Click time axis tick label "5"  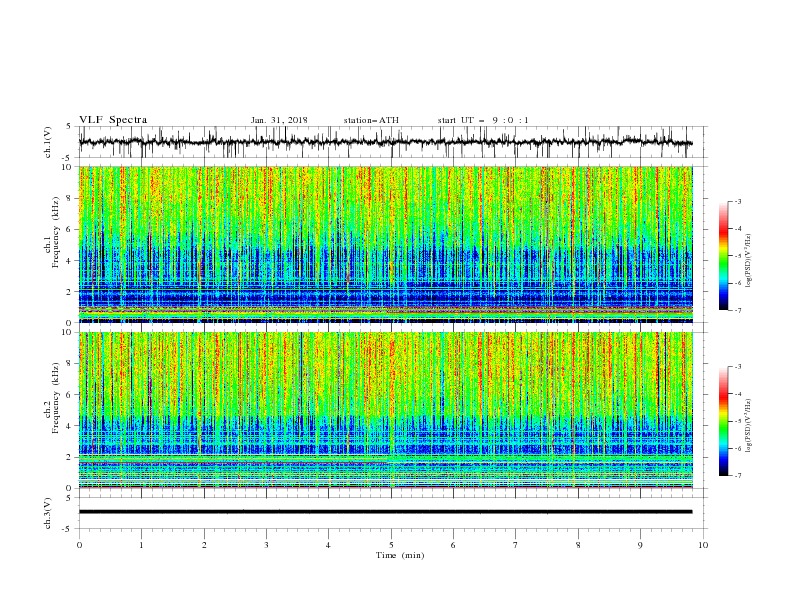click(391, 545)
